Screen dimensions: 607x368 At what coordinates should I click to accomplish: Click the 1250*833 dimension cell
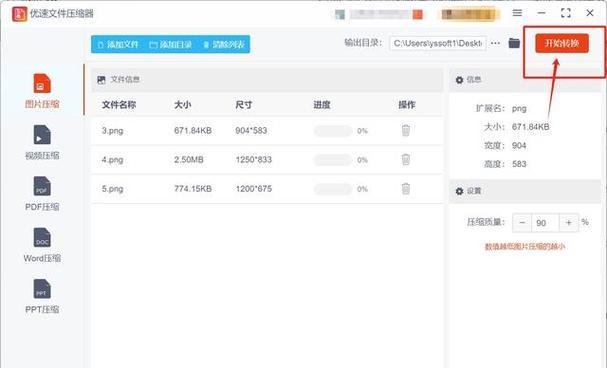tap(254, 159)
